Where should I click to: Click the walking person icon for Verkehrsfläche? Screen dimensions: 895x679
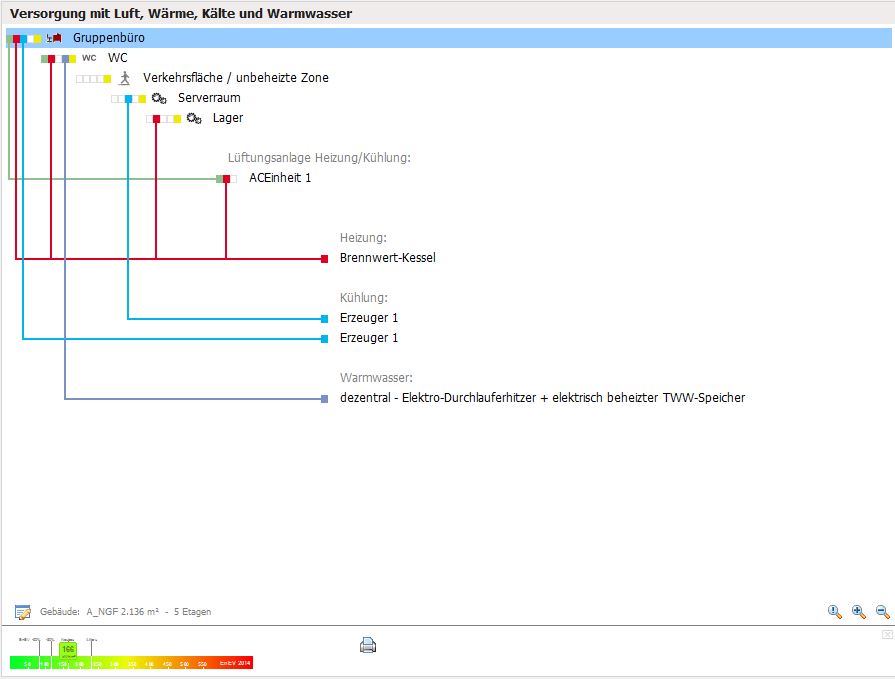(x=124, y=78)
